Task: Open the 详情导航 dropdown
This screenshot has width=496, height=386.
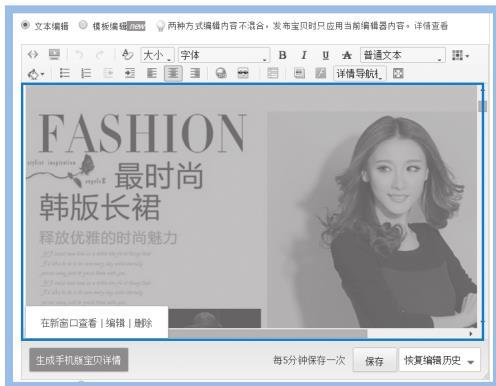Action: (x=359, y=74)
